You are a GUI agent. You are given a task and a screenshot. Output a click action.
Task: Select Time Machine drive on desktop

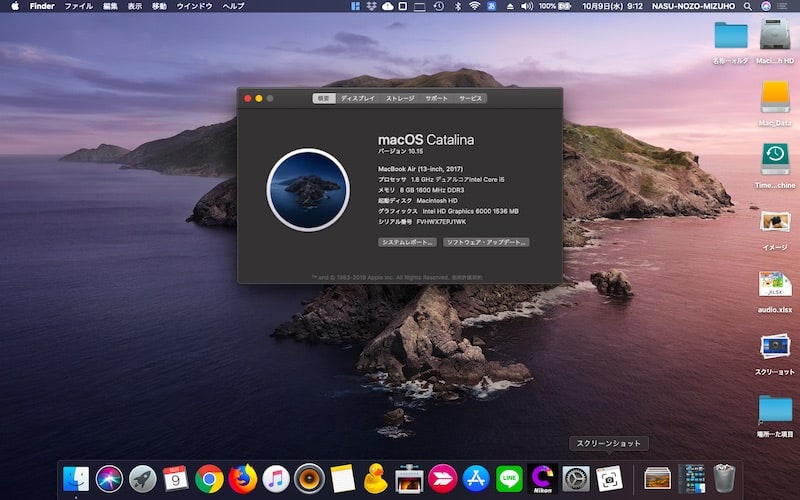click(774, 159)
